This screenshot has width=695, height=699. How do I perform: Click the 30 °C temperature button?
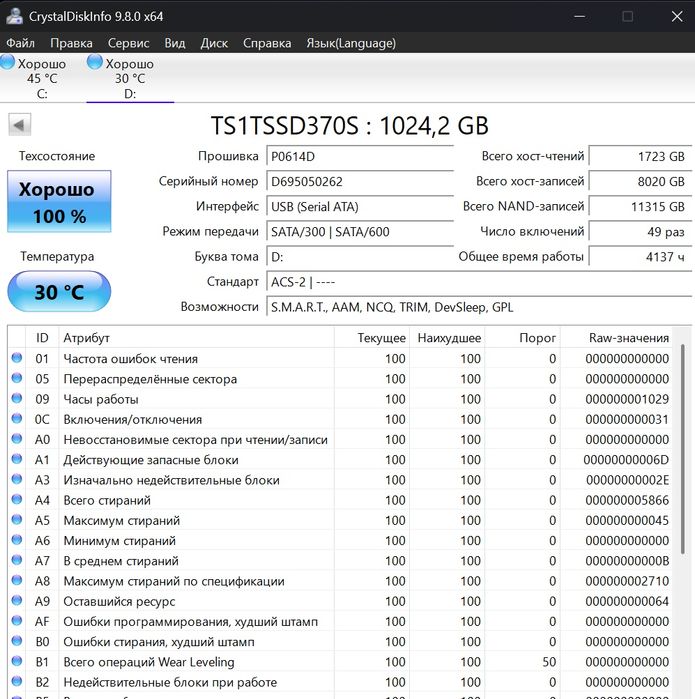tap(59, 292)
